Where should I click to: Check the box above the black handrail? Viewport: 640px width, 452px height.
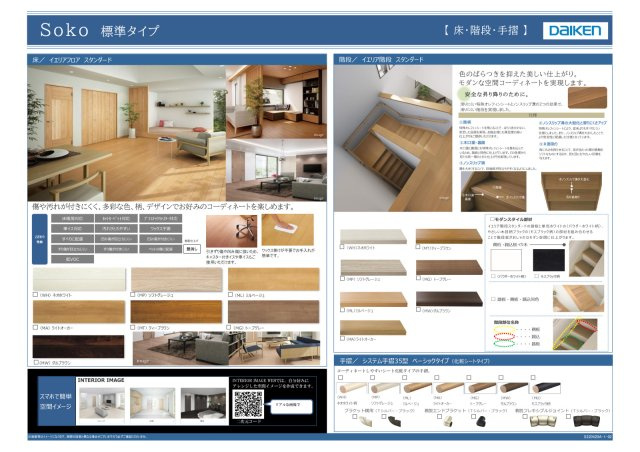(x=533, y=378)
